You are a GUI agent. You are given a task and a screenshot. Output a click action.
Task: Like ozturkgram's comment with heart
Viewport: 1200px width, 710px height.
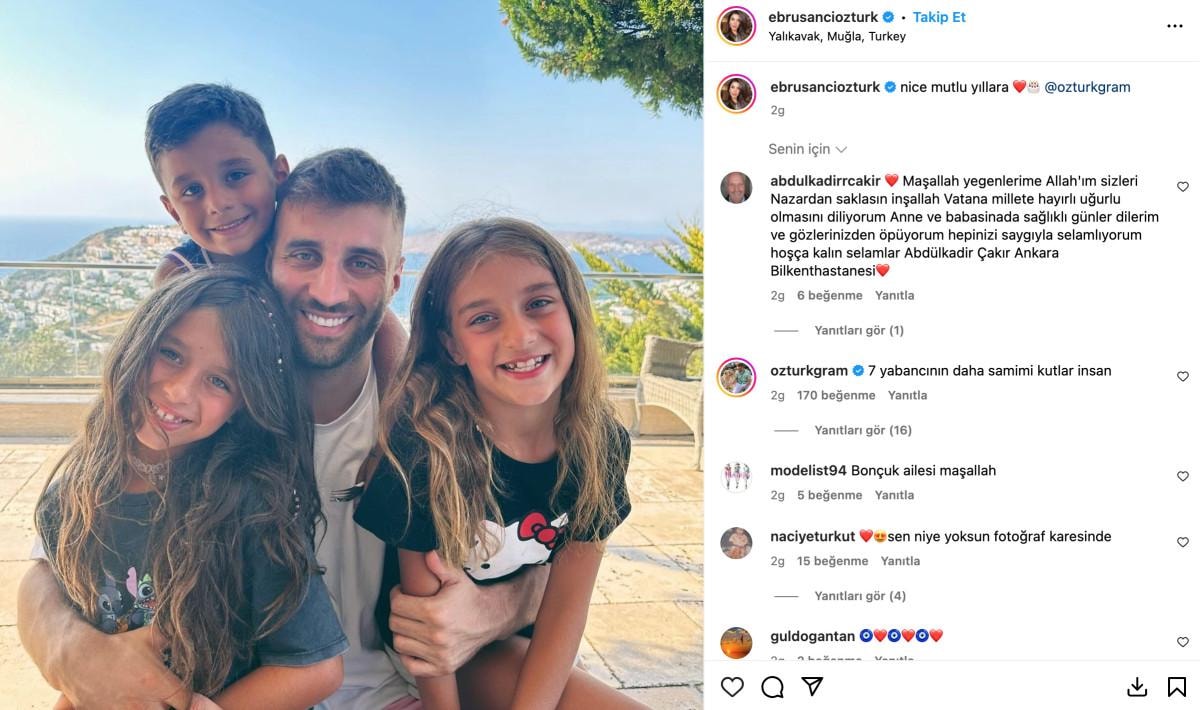coord(1183,377)
